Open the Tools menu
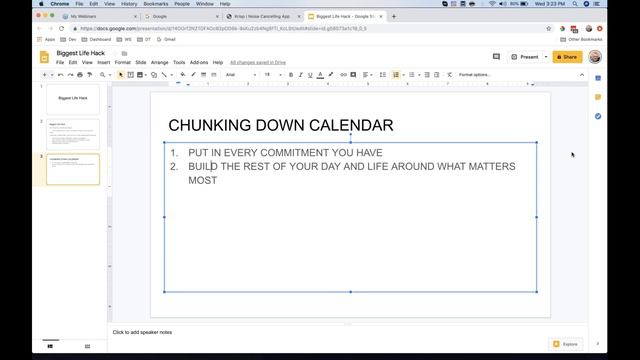Image resolution: width=640 pixels, height=360 pixels. (179, 62)
